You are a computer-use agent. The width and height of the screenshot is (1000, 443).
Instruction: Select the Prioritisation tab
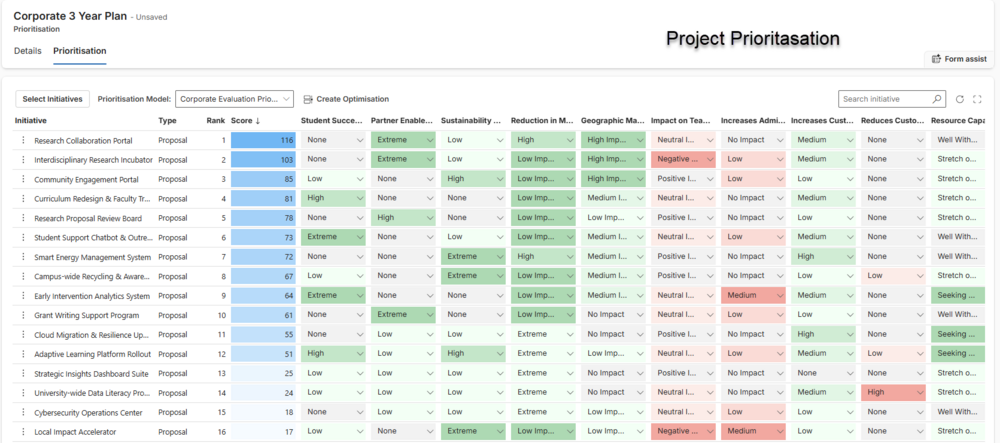80,50
